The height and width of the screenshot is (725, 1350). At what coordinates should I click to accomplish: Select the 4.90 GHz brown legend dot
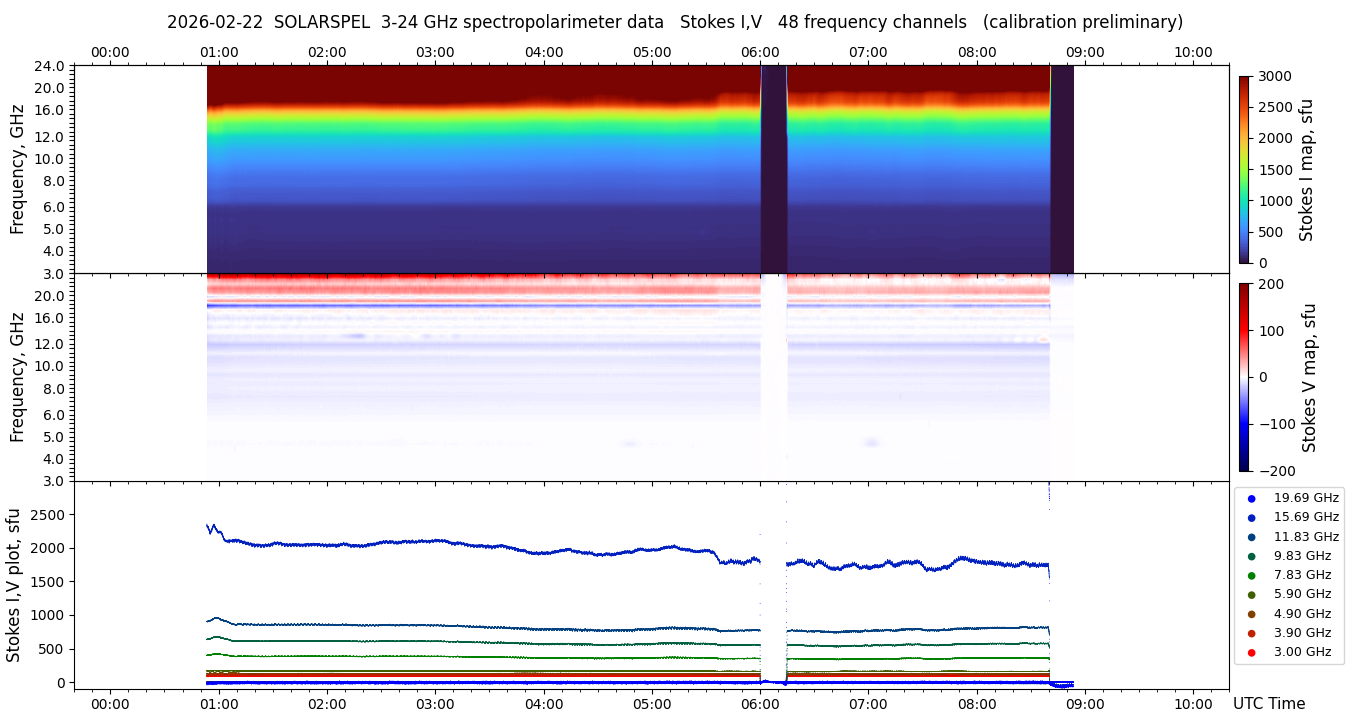point(1251,614)
